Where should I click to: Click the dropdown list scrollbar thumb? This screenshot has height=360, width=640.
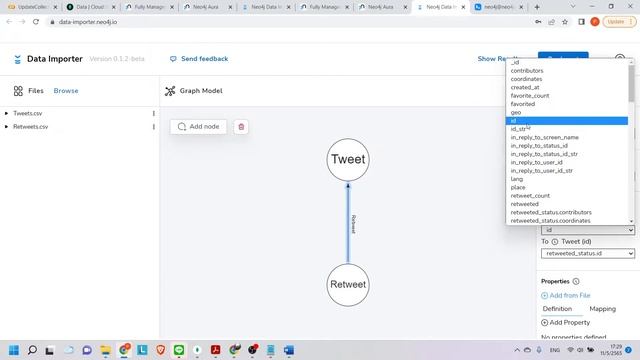click(631, 84)
